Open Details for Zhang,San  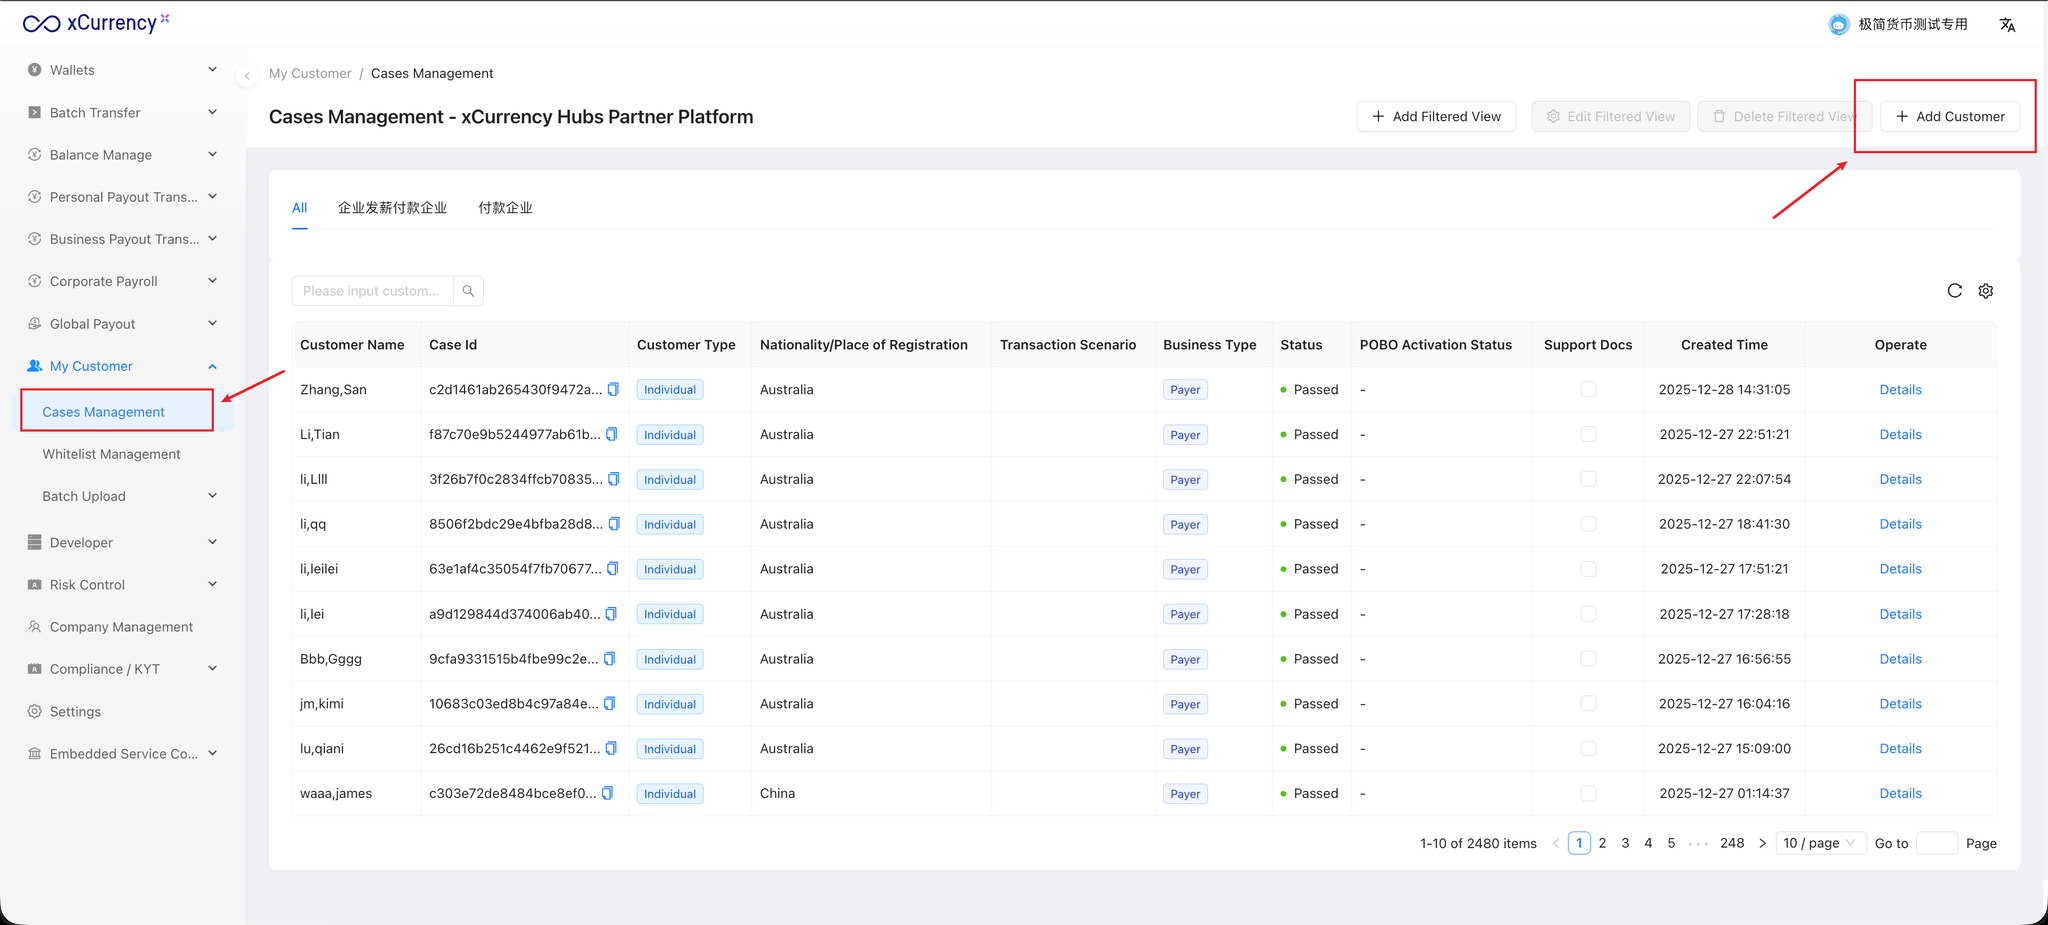1900,389
